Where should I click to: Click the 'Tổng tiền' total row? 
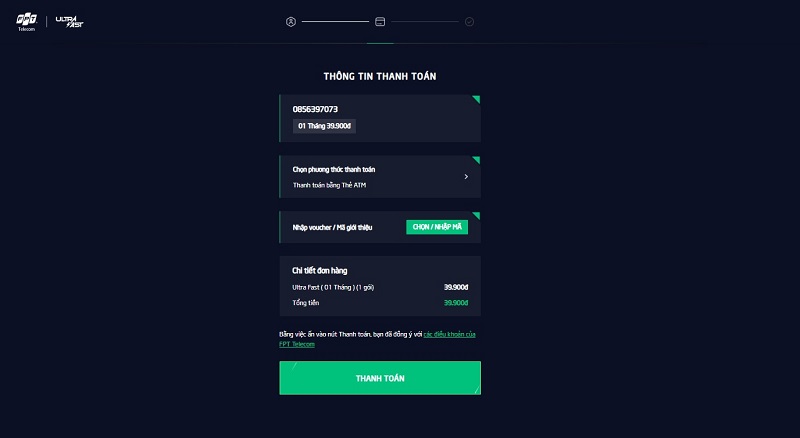380,302
